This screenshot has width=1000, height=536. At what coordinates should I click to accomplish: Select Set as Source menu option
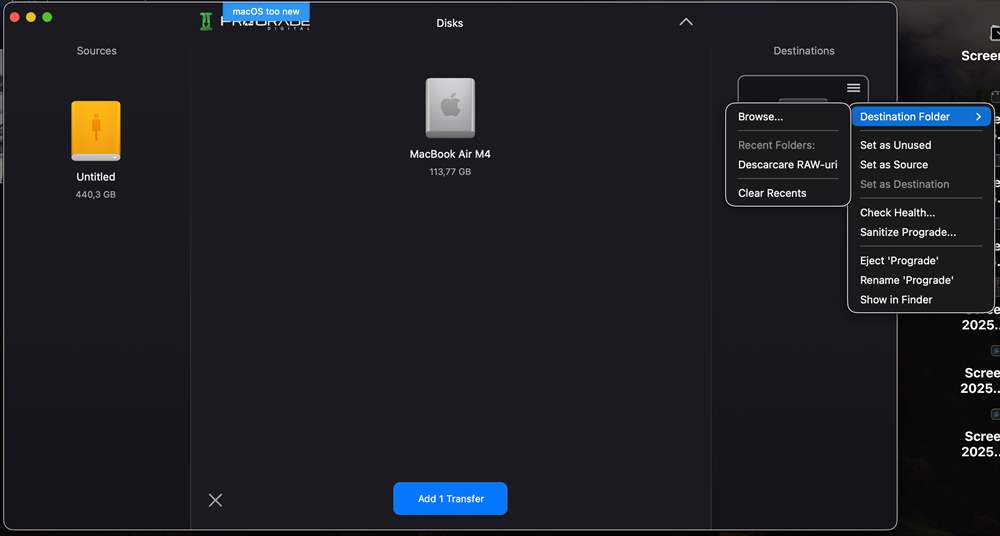coord(893,165)
